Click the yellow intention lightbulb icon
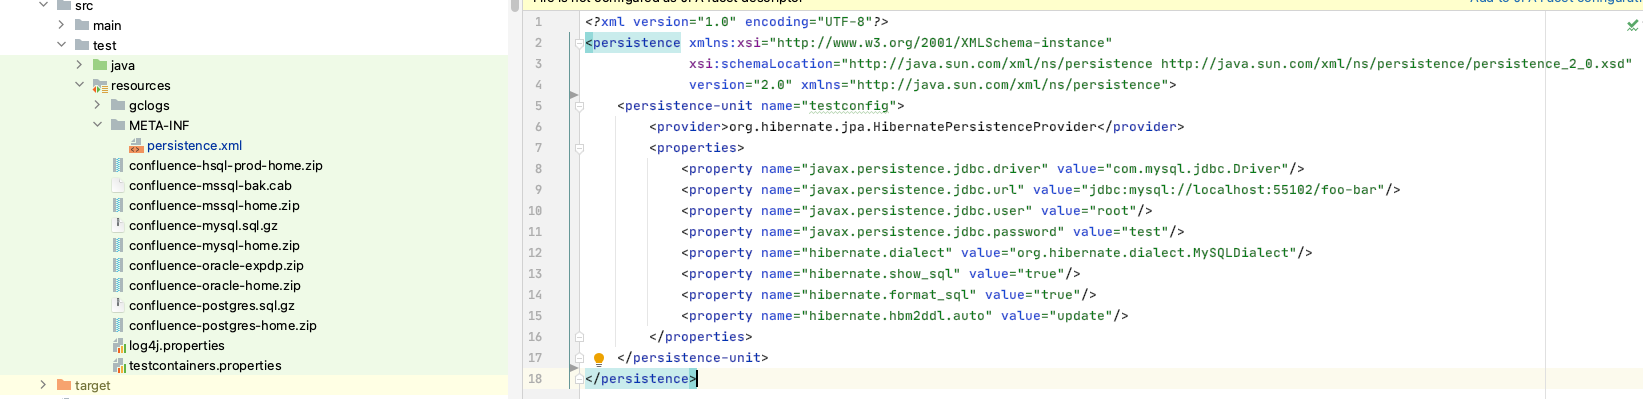This screenshot has width=1643, height=399. (x=599, y=359)
